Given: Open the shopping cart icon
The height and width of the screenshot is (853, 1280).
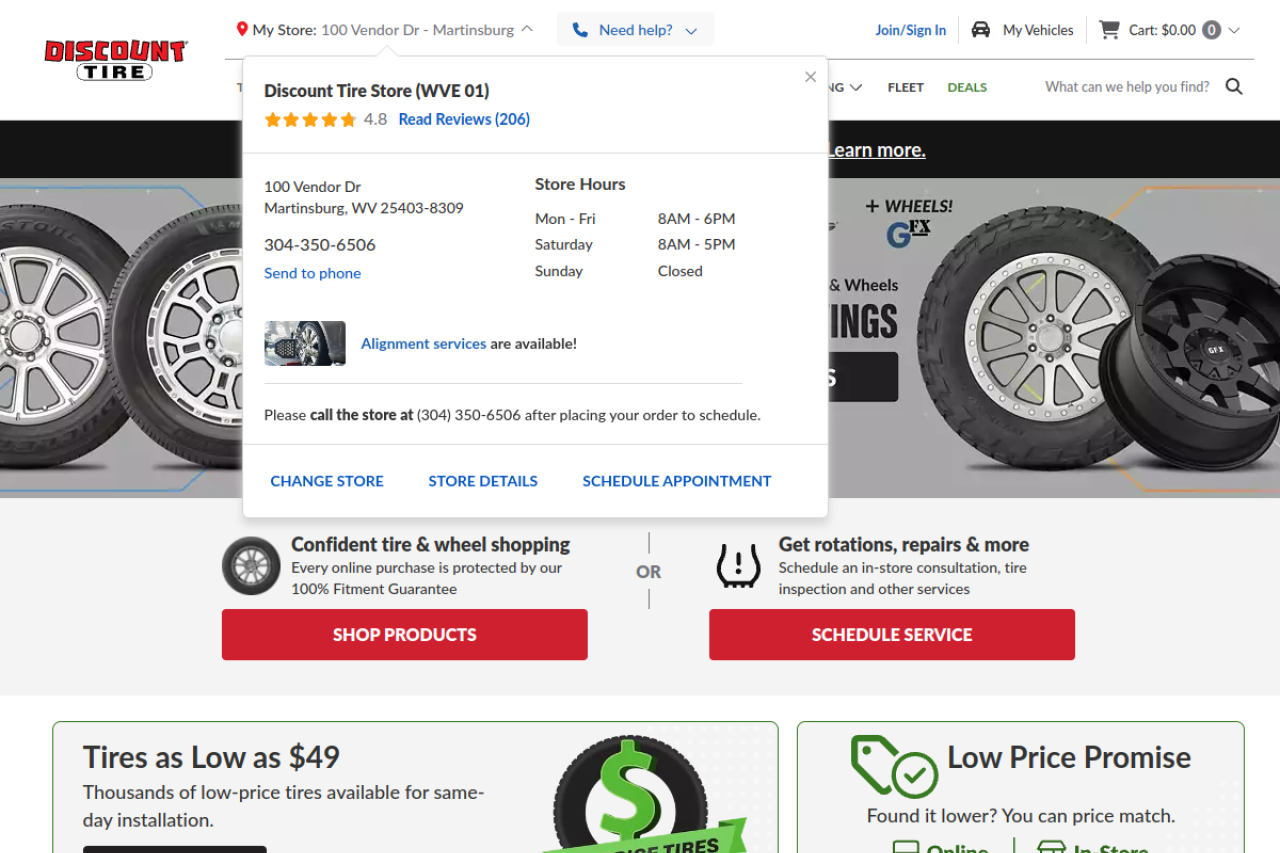Looking at the screenshot, I should (1108, 30).
